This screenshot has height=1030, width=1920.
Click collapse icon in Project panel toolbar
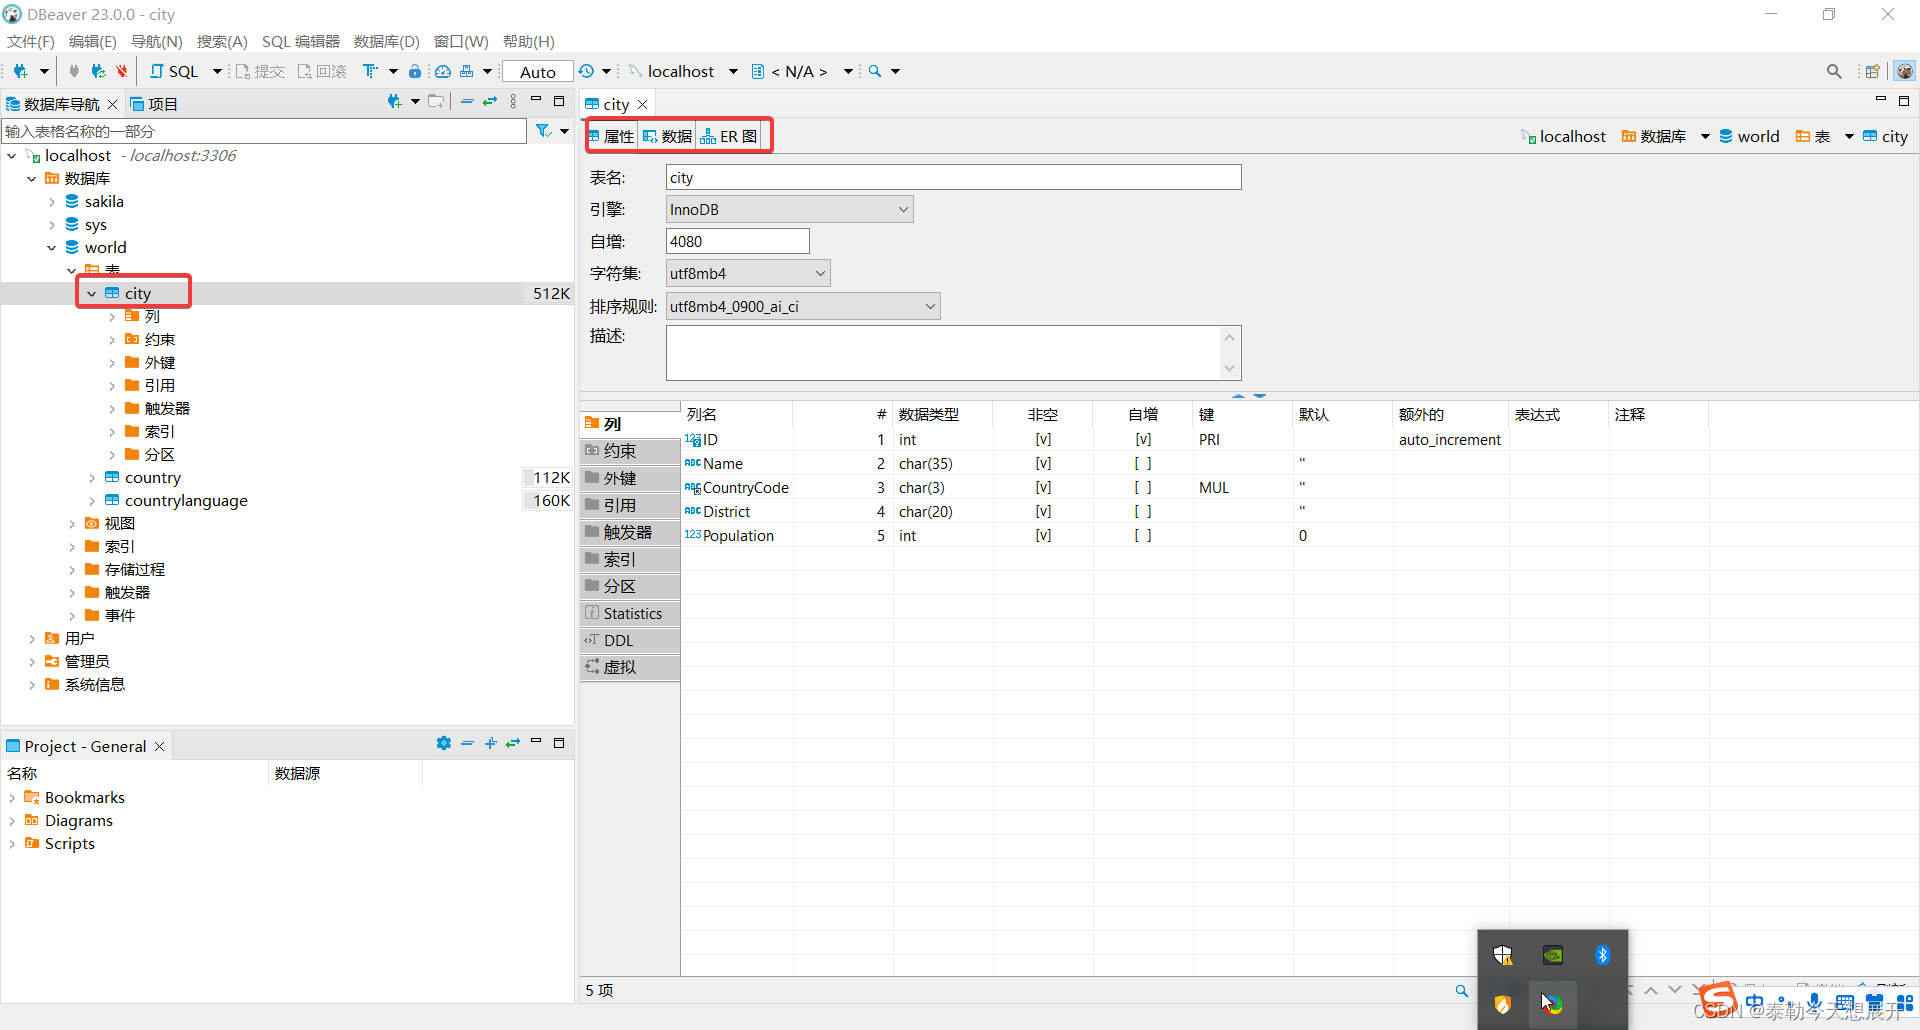tap(467, 743)
